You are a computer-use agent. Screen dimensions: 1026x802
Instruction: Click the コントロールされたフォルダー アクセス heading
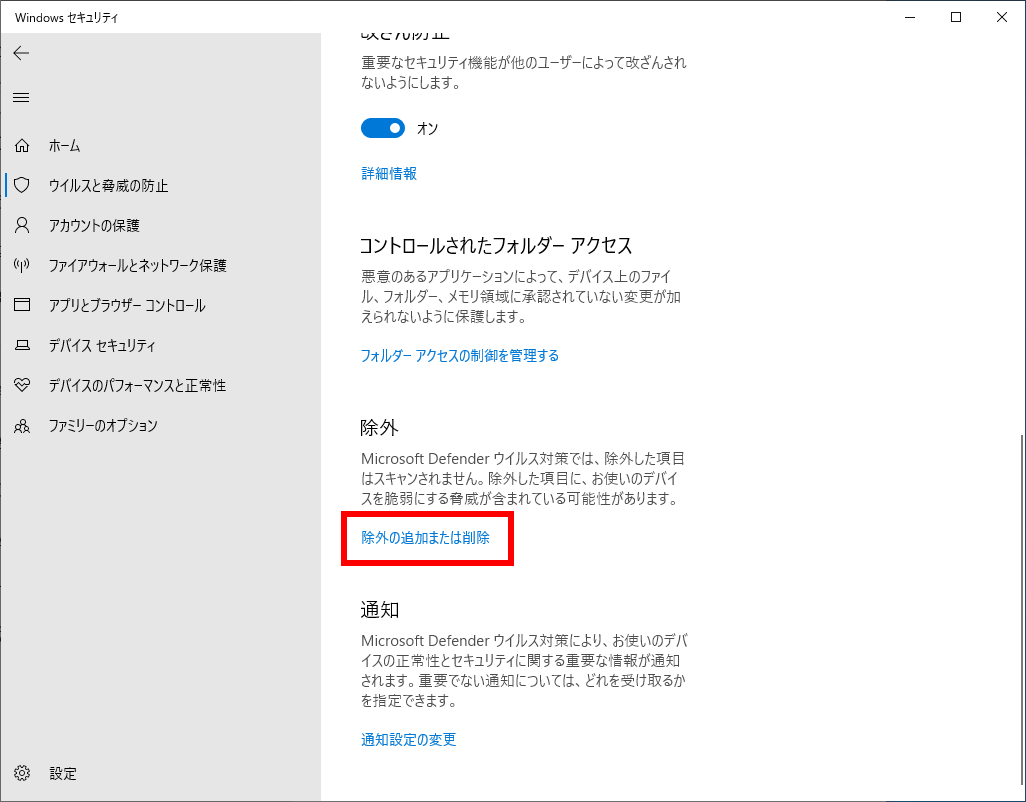(496, 245)
